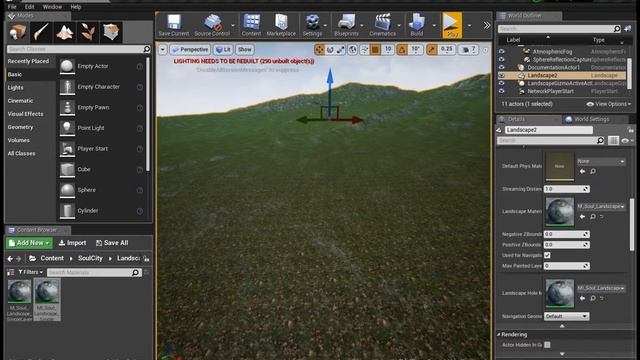
Task: Open Source Control toolbar icon
Action: [212, 25]
